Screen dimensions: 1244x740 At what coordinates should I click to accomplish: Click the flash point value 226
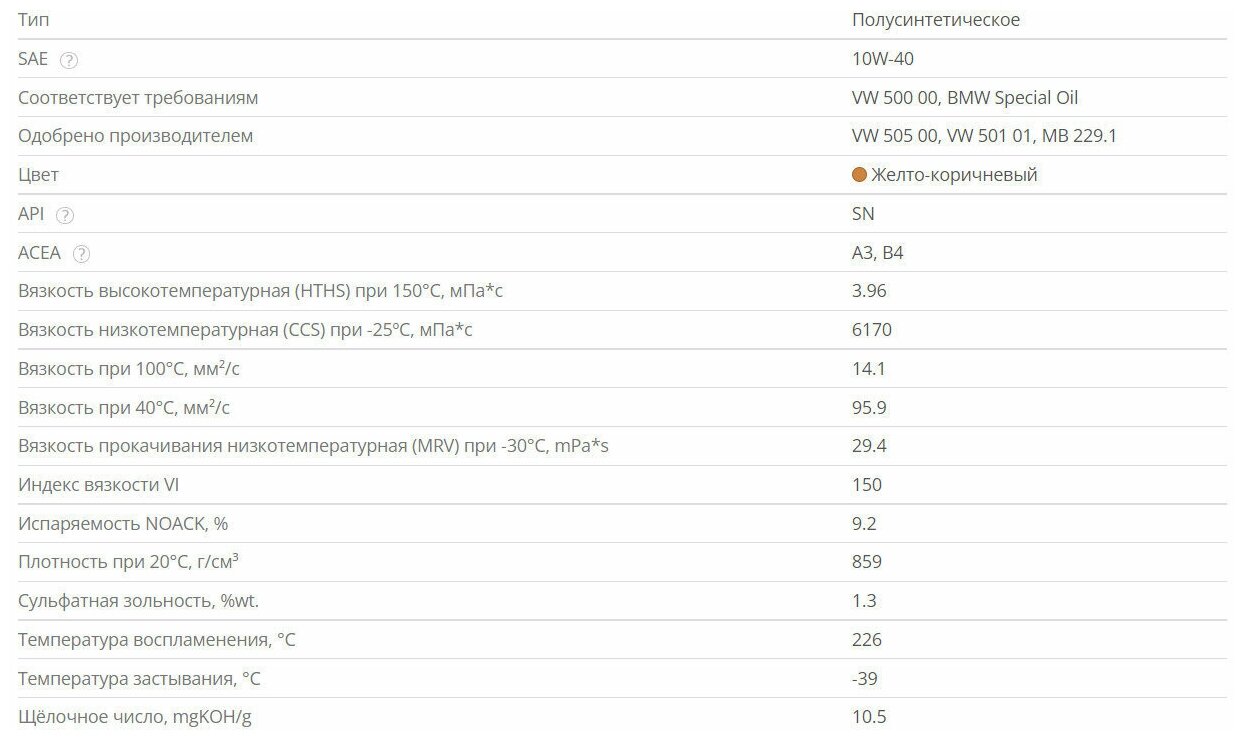866,640
